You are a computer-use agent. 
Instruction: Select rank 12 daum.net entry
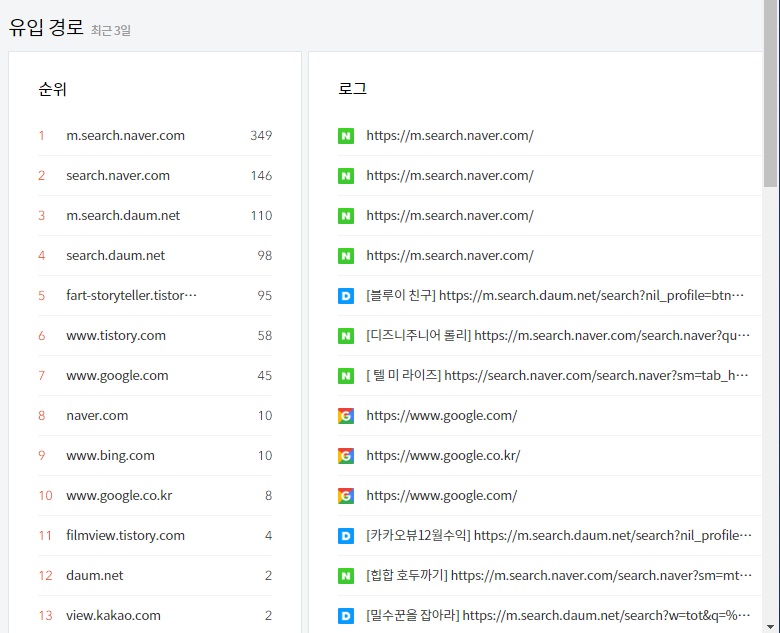click(155, 576)
